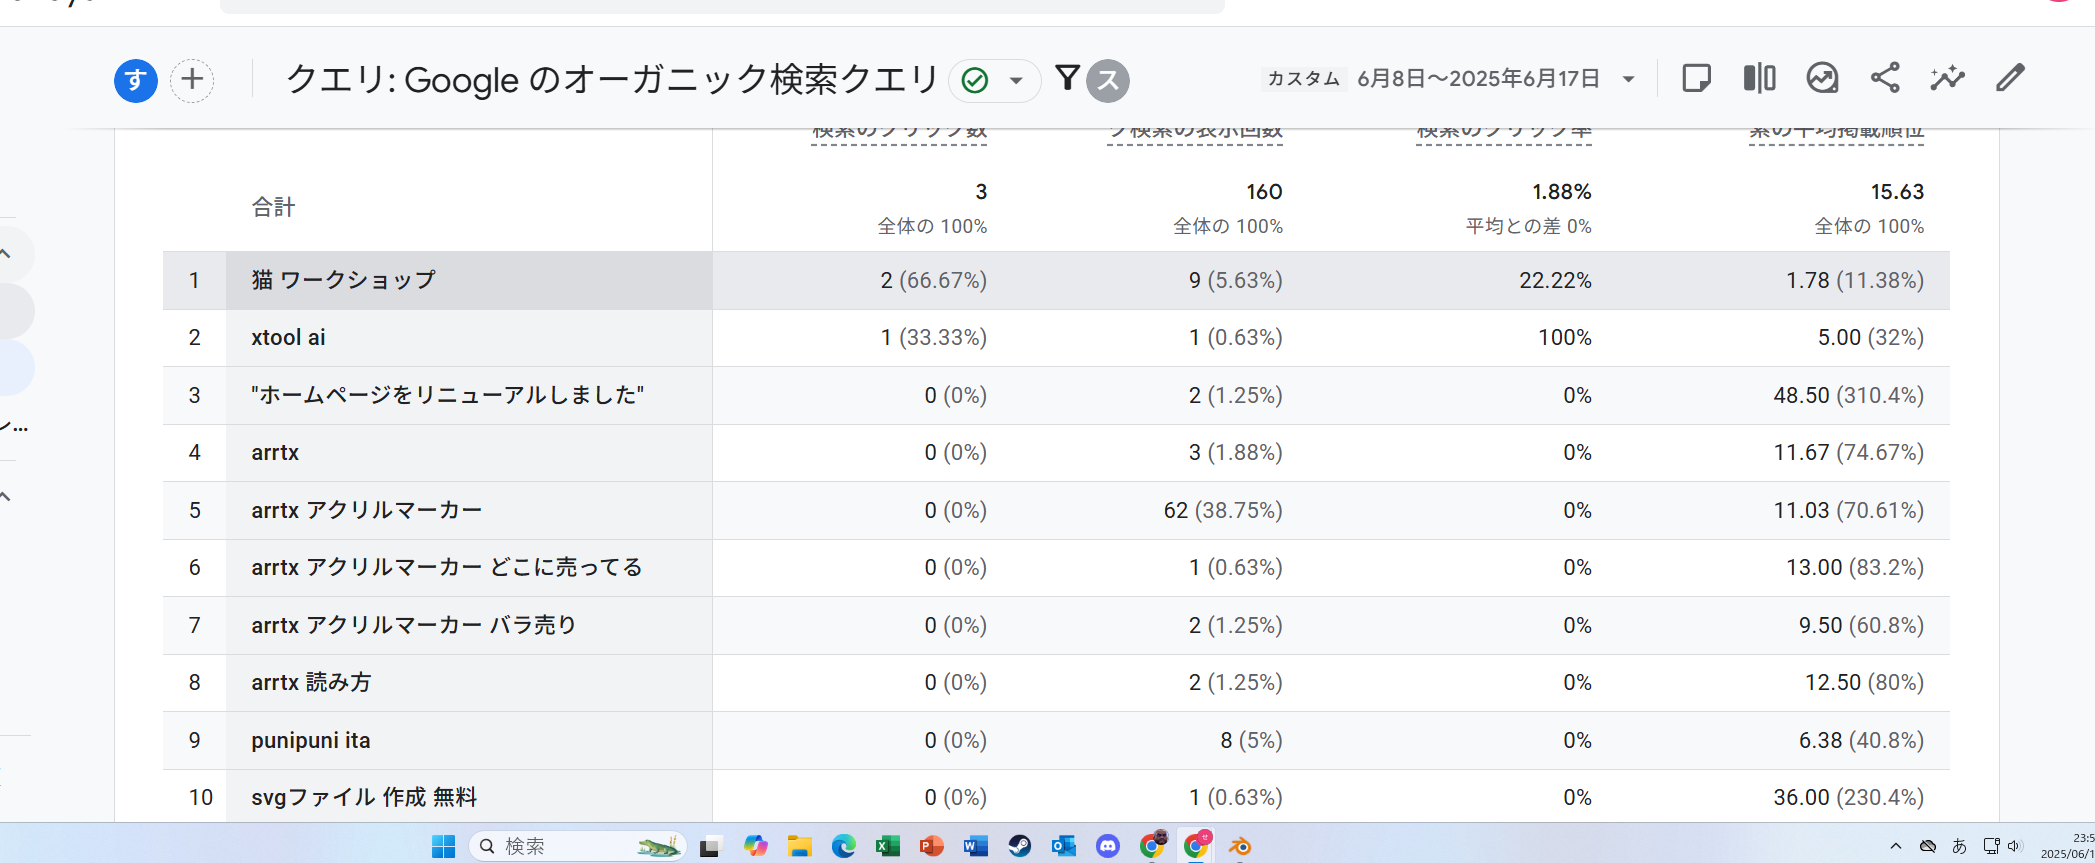Click the total average position 15.63

click(x=1897, y=191)
